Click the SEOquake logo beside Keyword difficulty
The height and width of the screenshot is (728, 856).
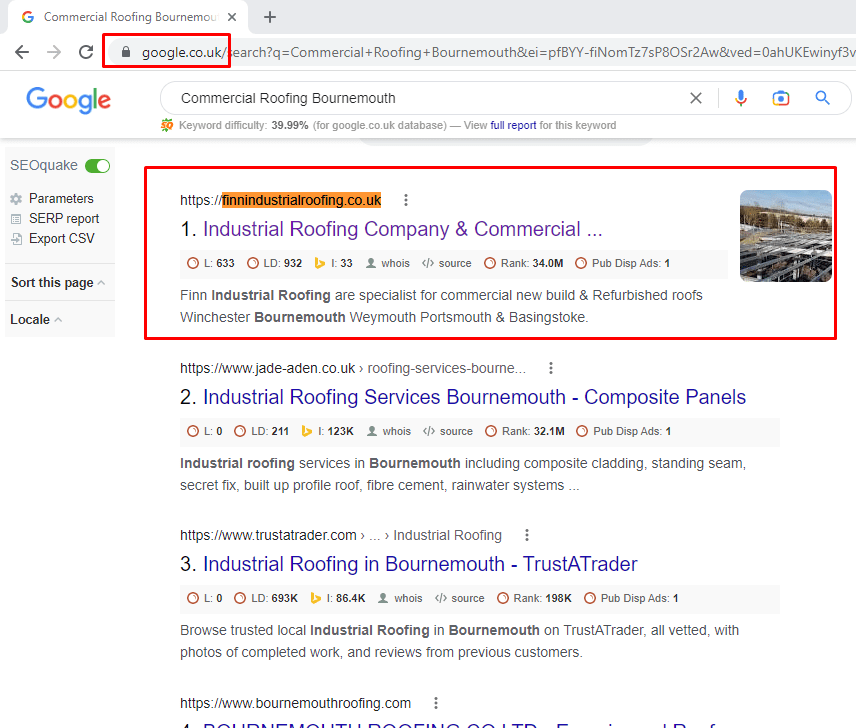[x=167, y=126]
